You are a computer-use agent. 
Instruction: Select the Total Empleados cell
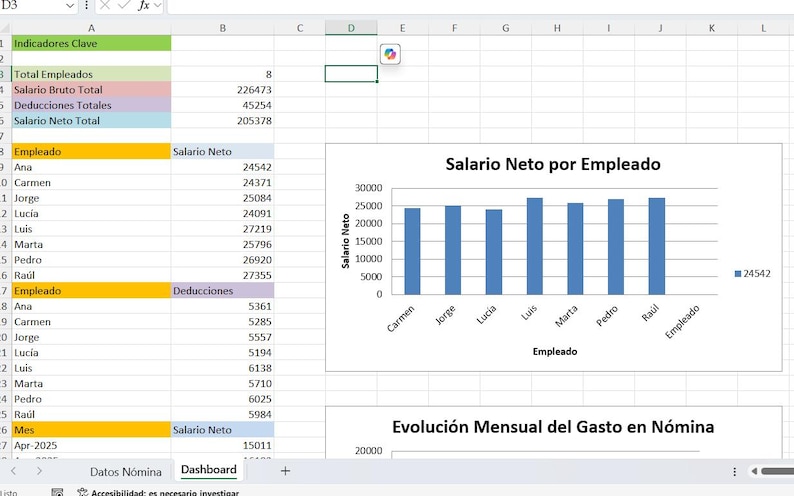pos(91,74)
